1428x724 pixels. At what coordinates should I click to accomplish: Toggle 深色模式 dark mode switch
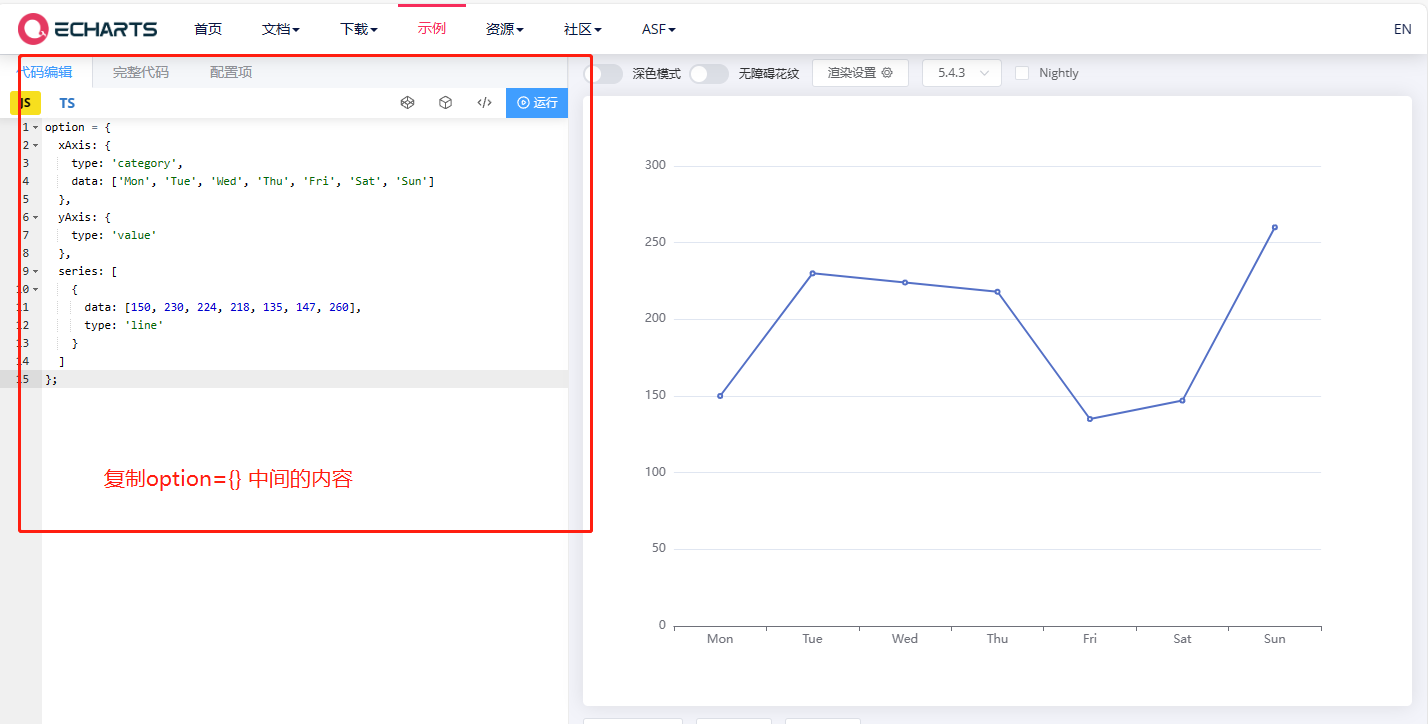click(603, 73)
